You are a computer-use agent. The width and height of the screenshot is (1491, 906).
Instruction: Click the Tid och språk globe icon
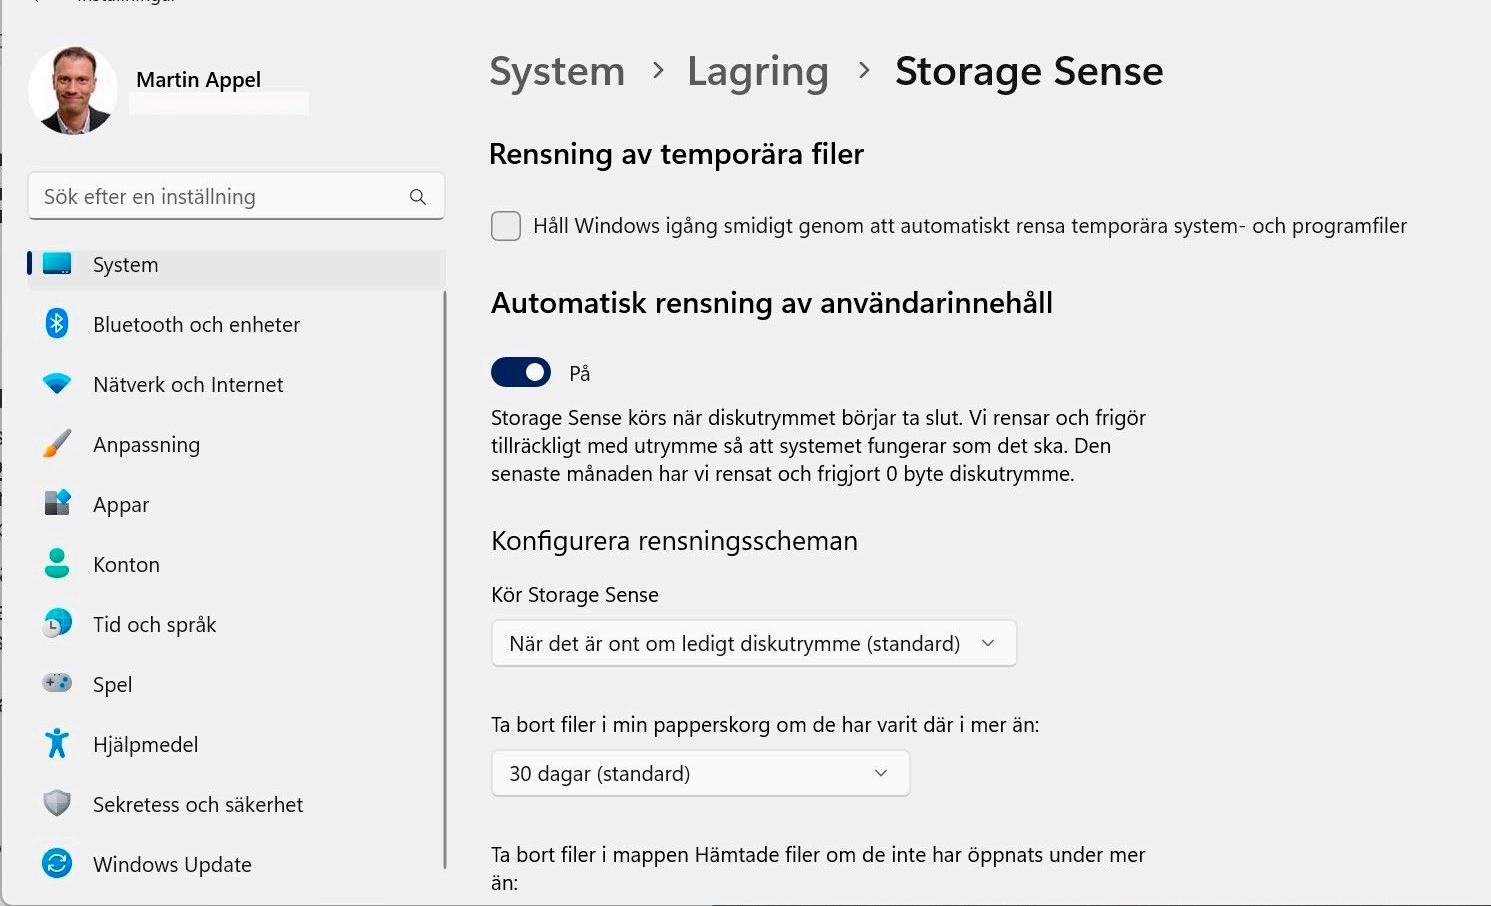57,624
